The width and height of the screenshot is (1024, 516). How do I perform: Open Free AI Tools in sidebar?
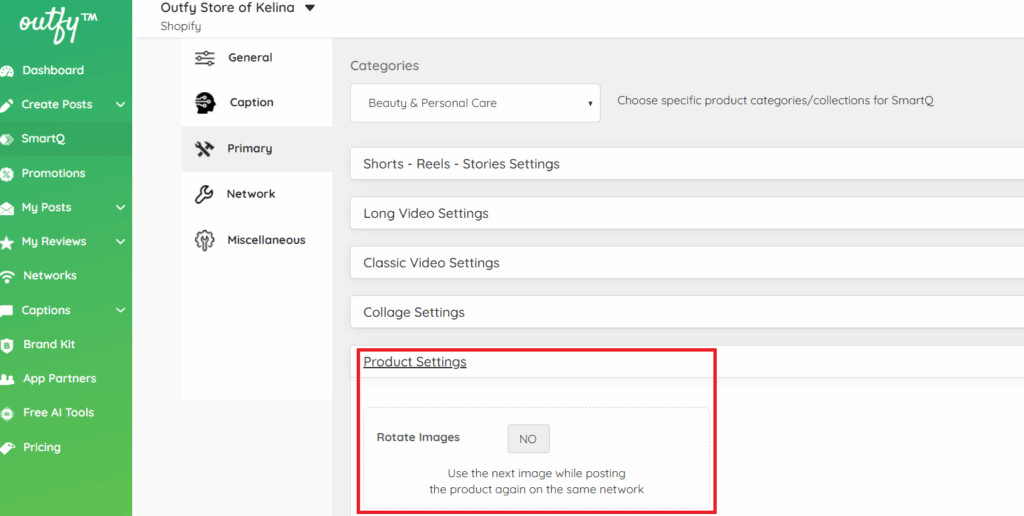pos(58,413)
